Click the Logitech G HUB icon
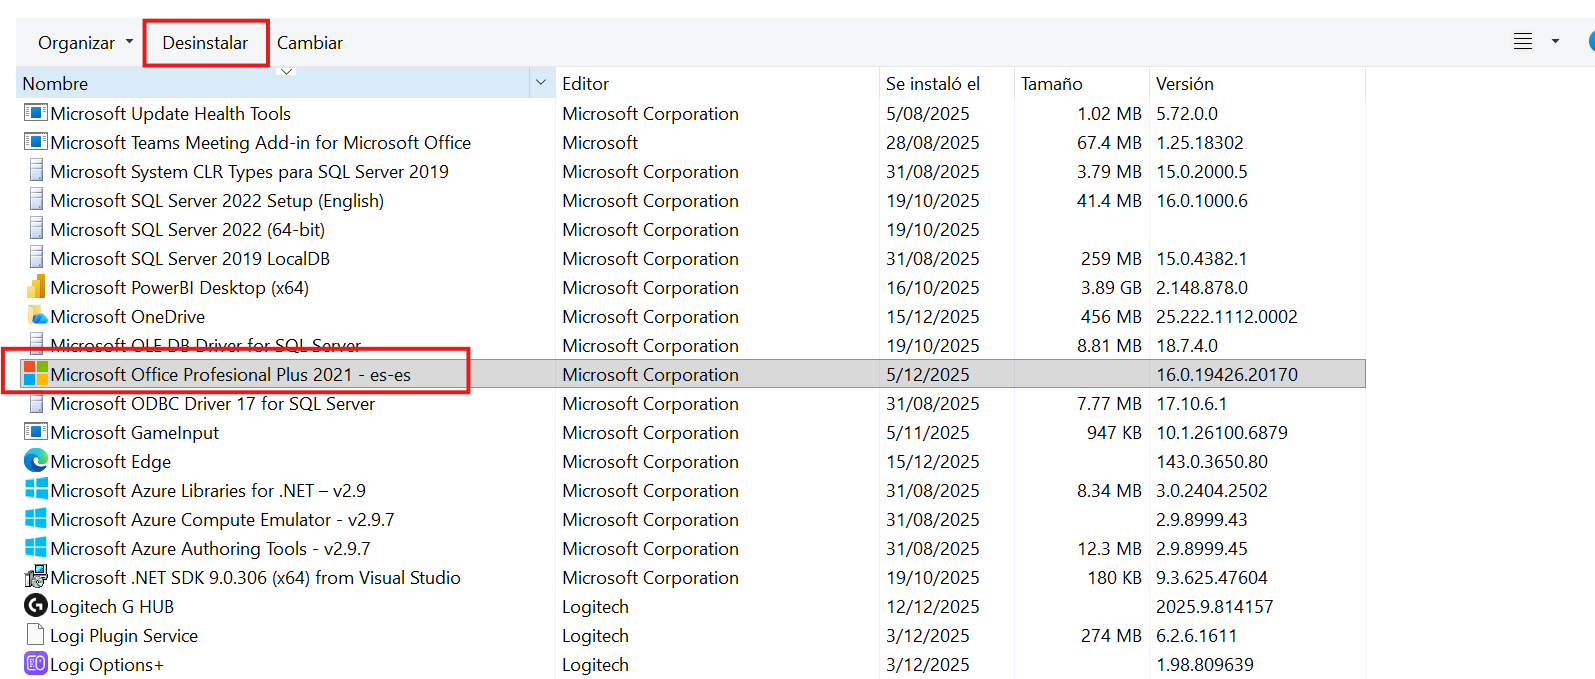 [x=36, y=606]
